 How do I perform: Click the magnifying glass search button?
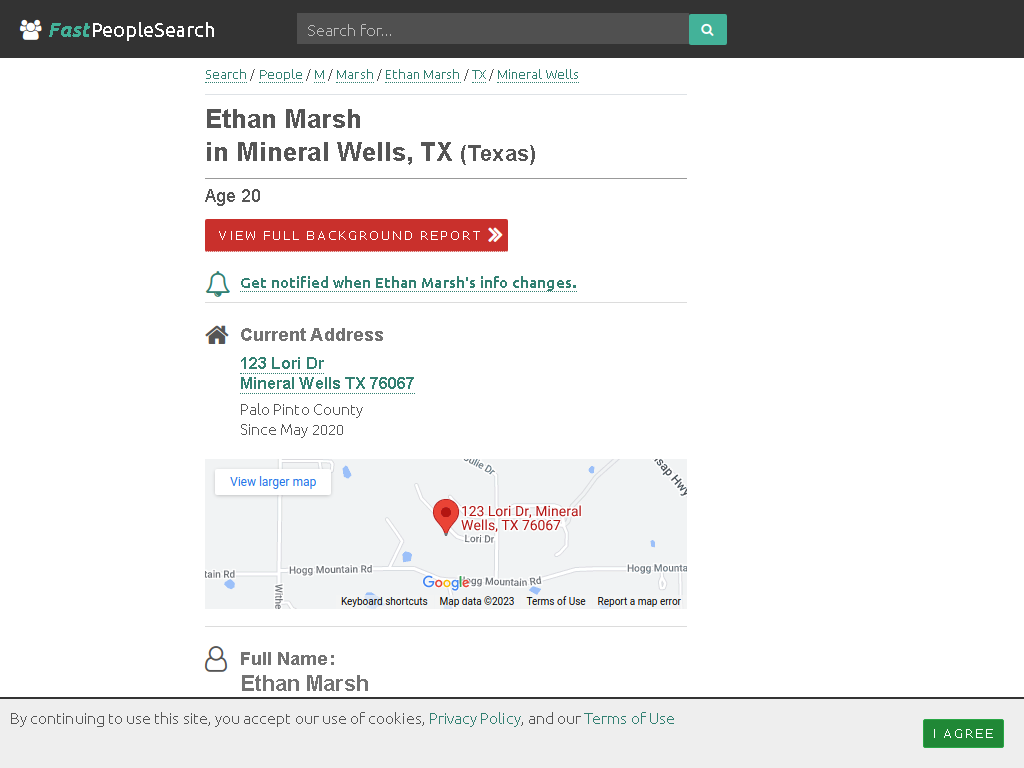tap(707, 29)
